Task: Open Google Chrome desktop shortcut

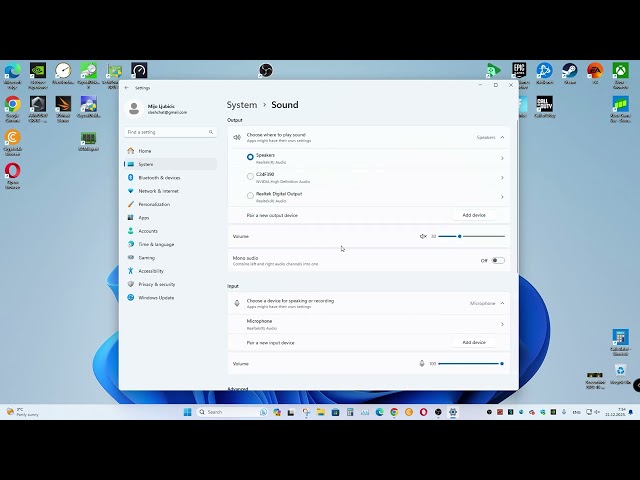Action: (x=13, y=109)
